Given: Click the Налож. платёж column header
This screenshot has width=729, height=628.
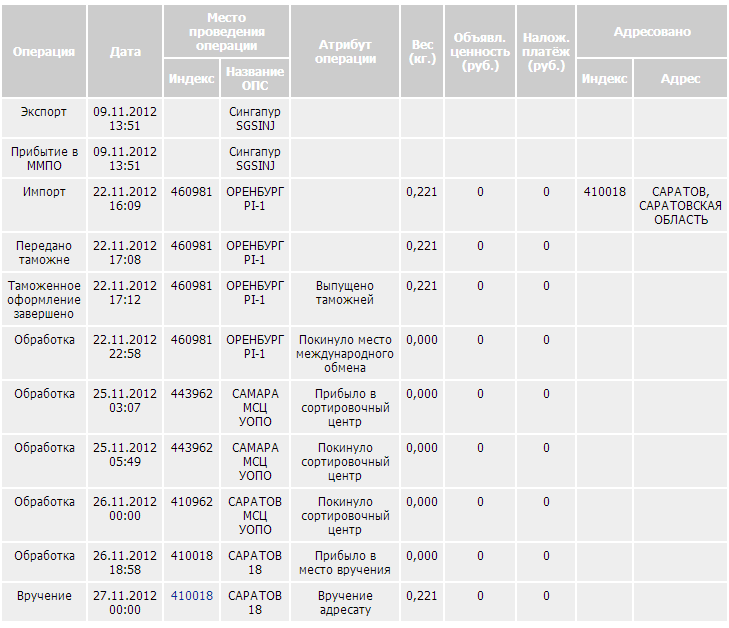Looking at the screenshot, I should (x=546, y=52).
